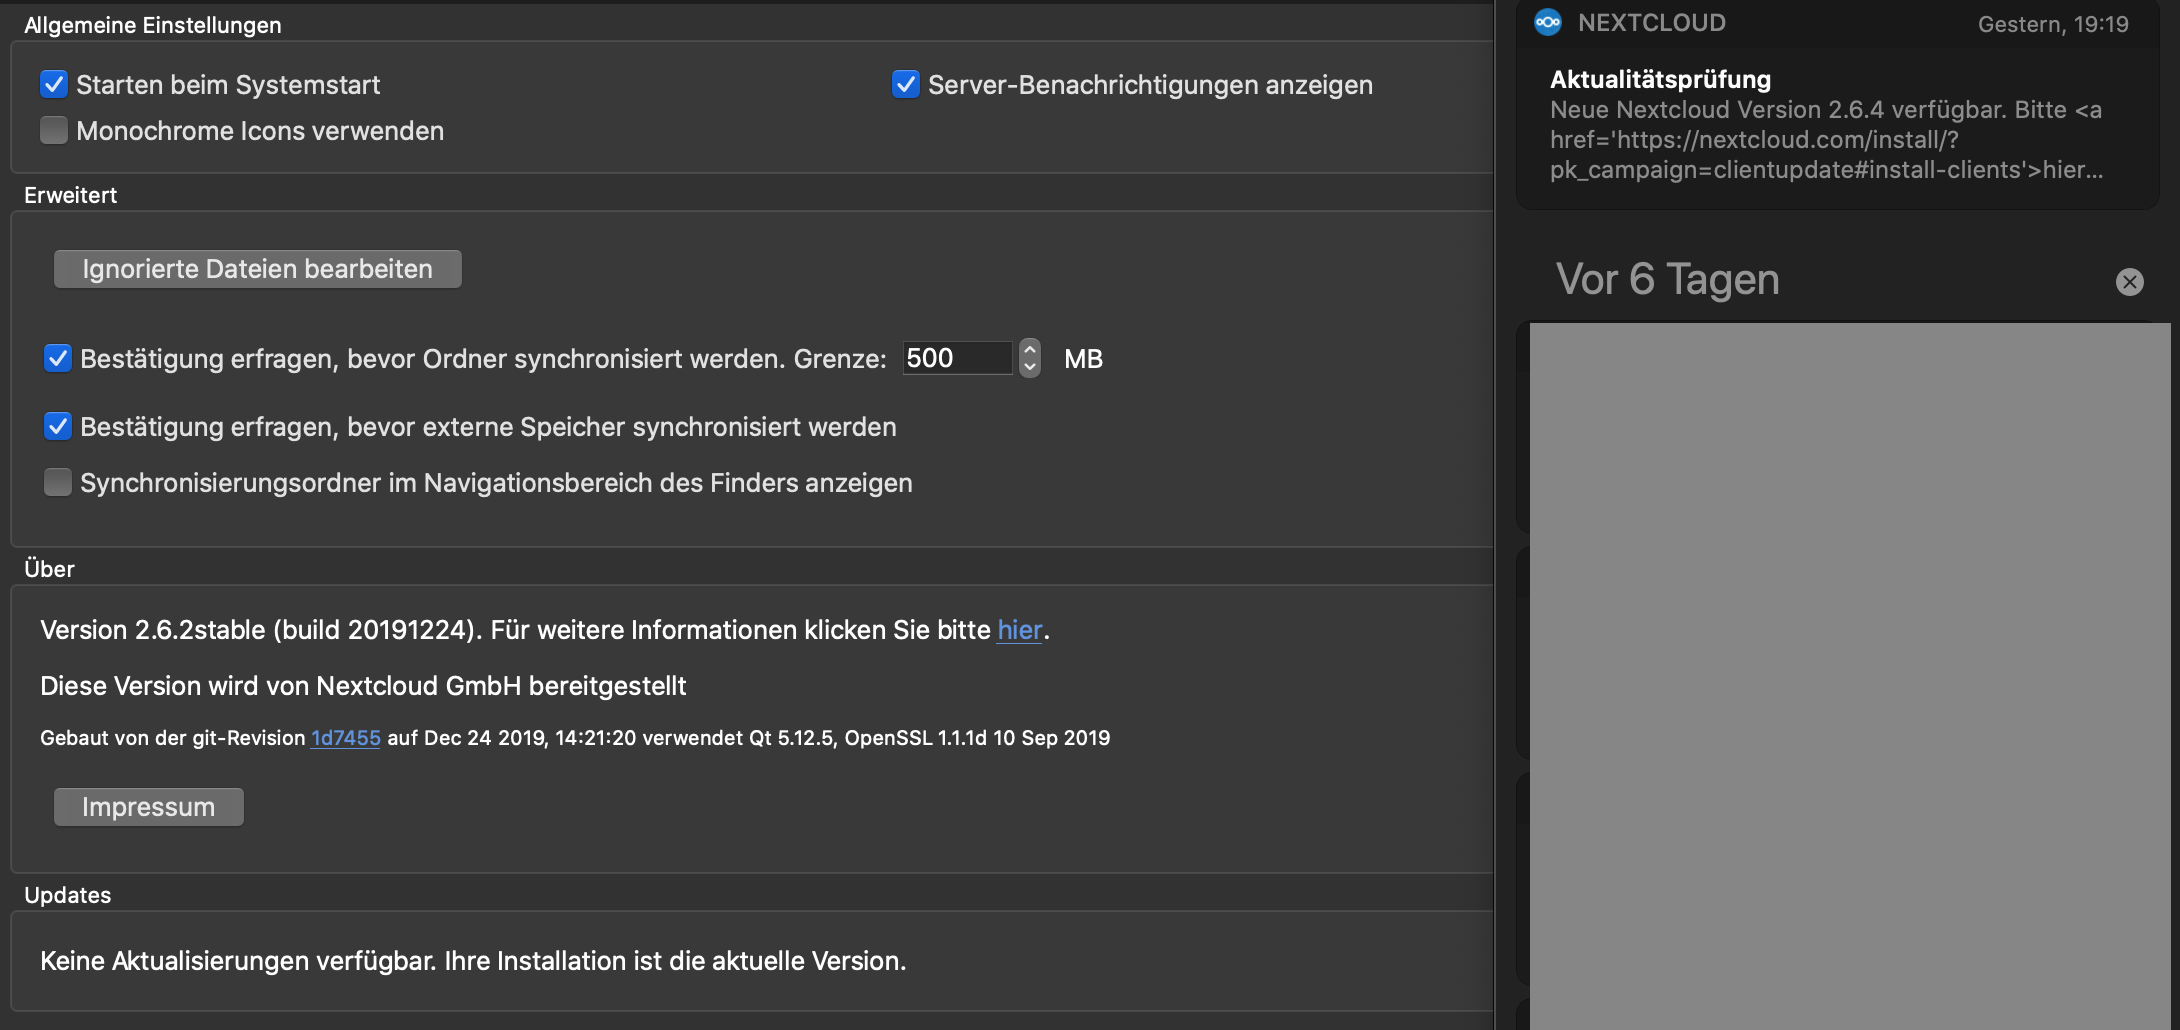The height and width of the screenshot is (1030, 2180).
Task: Click the Nextcloud notification app icon
Action: pyautogui.click(x=1548, y=22)
